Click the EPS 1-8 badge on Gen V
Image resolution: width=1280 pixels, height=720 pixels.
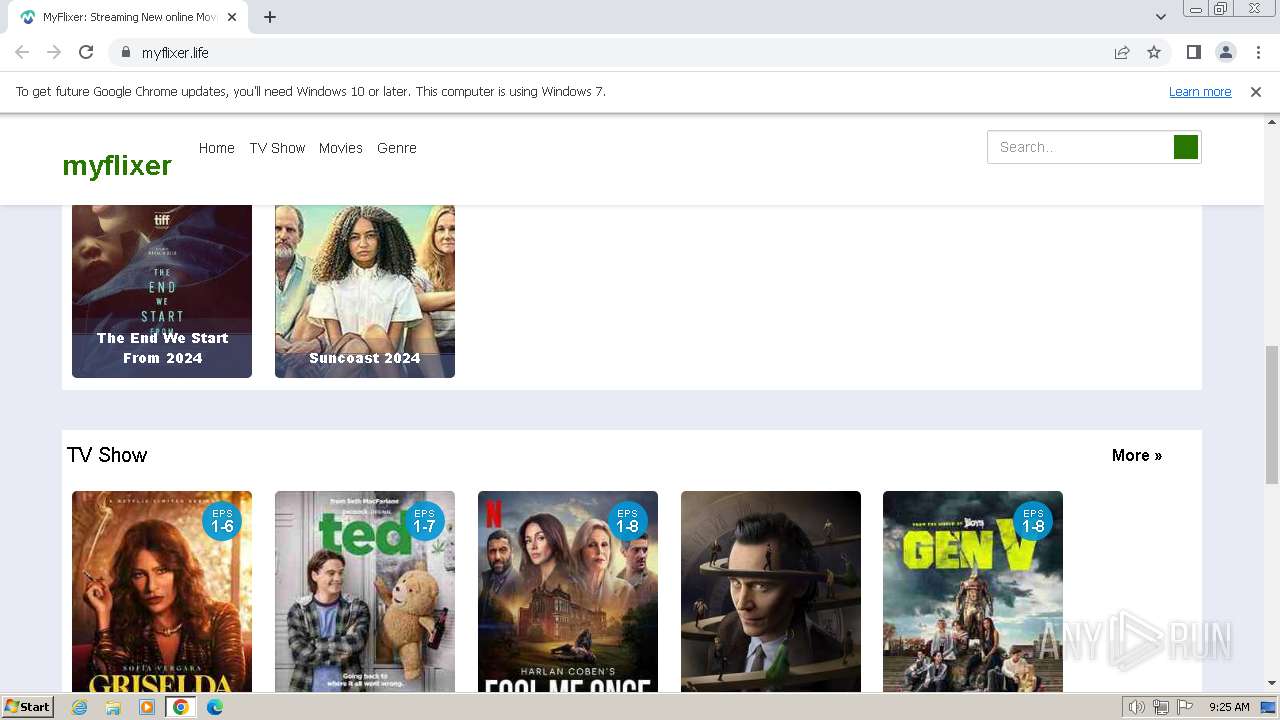coord(1033,521)
